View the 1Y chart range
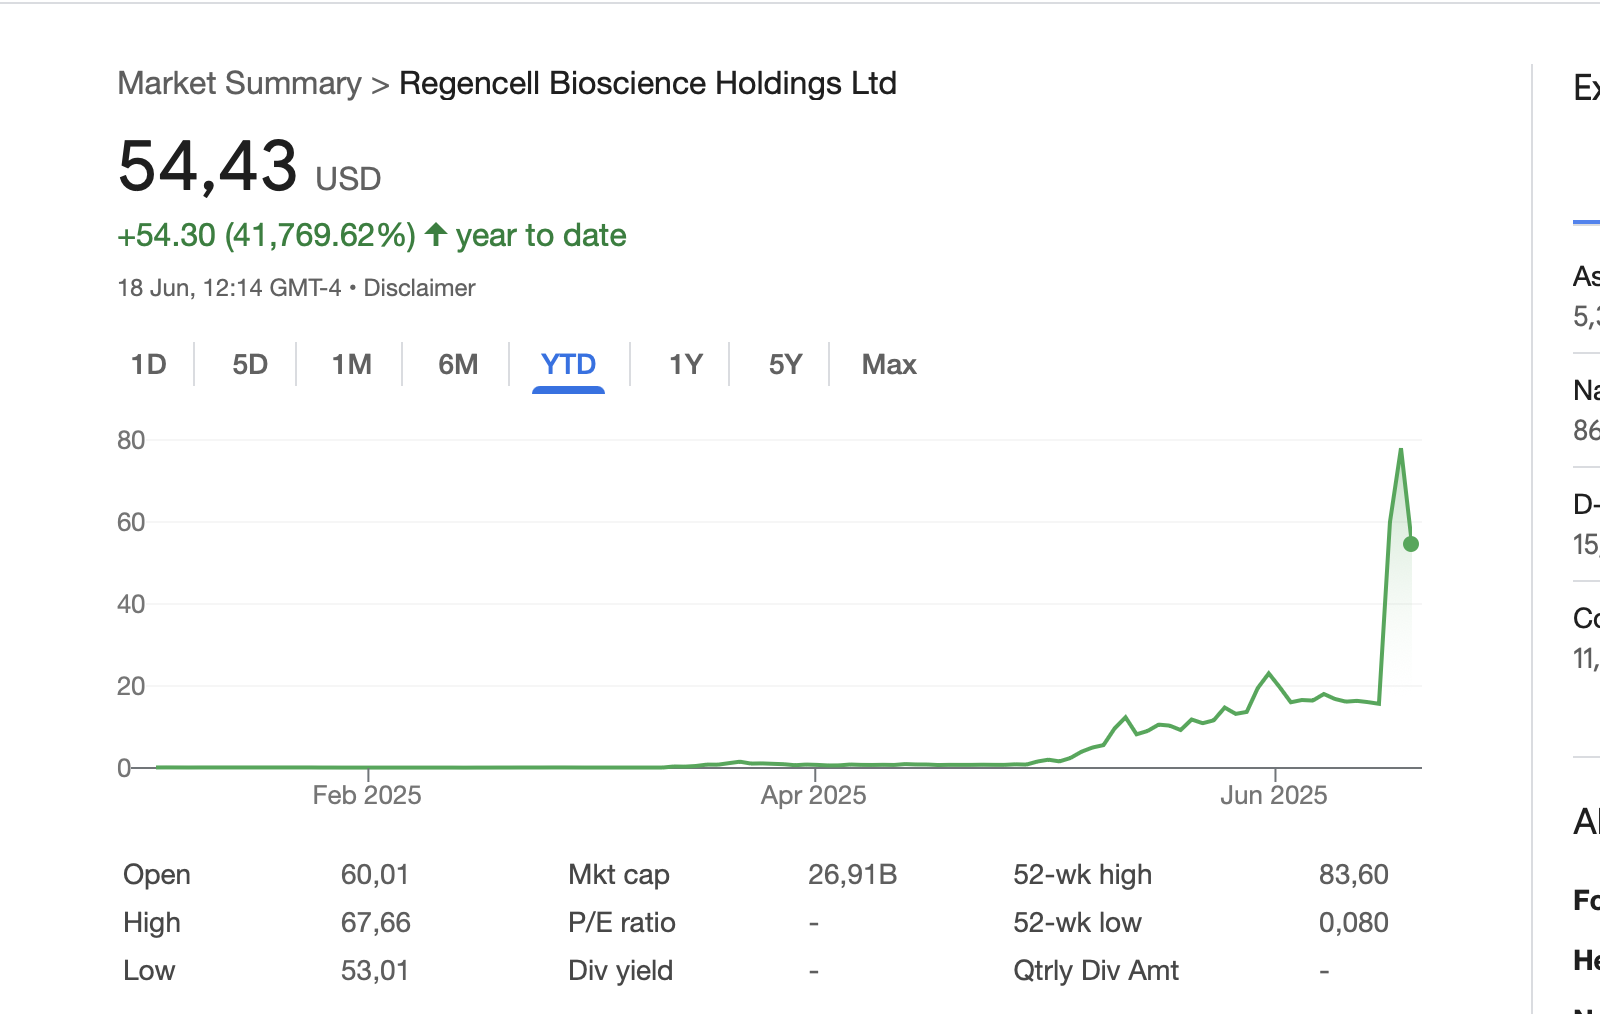Screen dimensions: 1600x1014 [686, 365]
